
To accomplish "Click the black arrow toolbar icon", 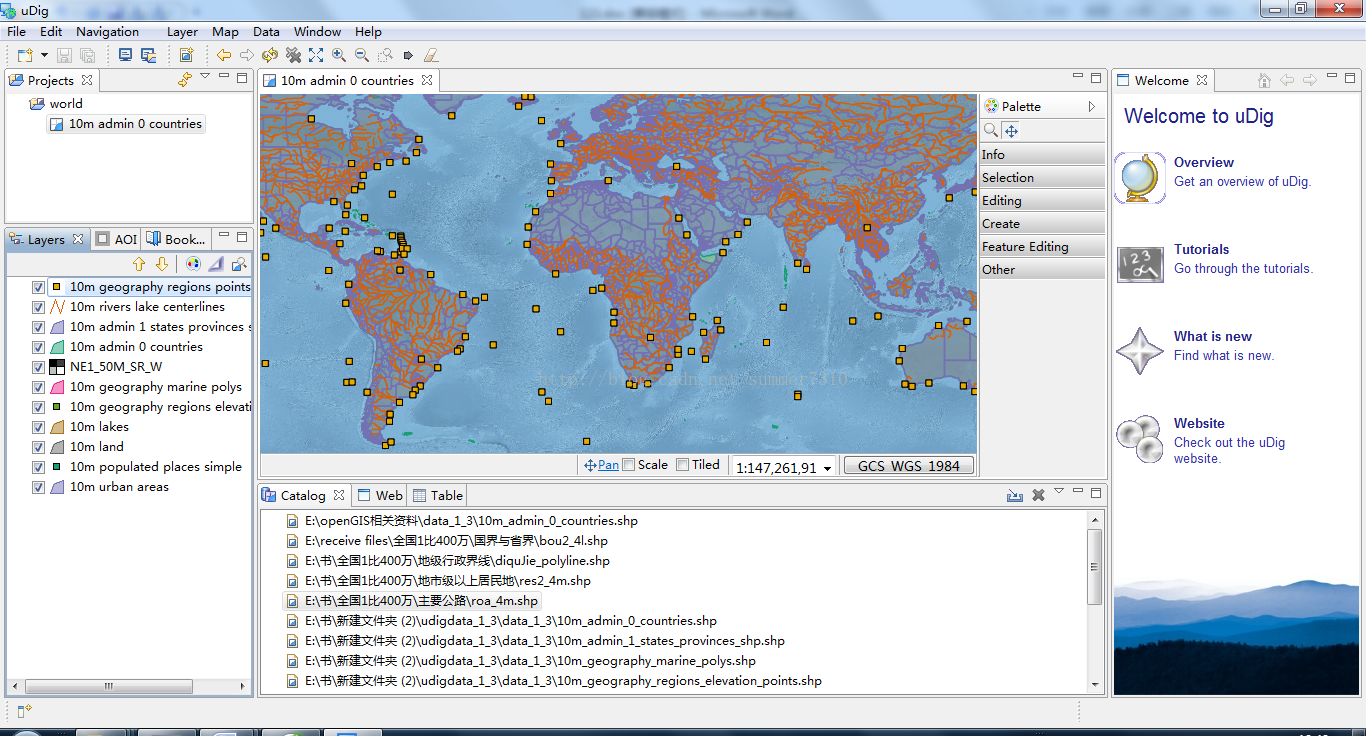I will (x=408, y=56).
